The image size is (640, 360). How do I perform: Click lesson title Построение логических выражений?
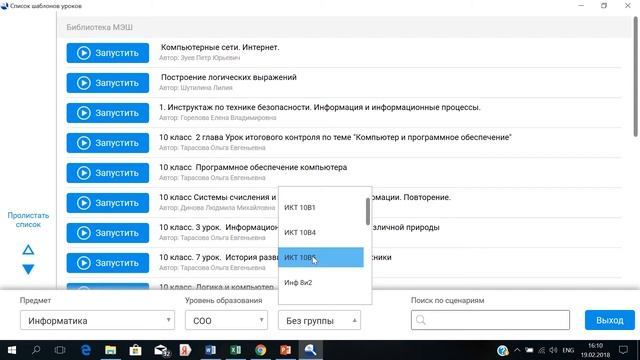tap(229, 77)
